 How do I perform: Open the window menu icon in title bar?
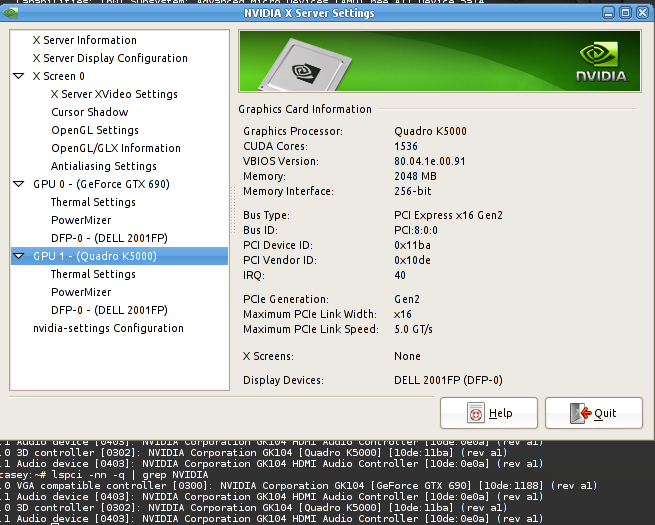click(15, 13)
